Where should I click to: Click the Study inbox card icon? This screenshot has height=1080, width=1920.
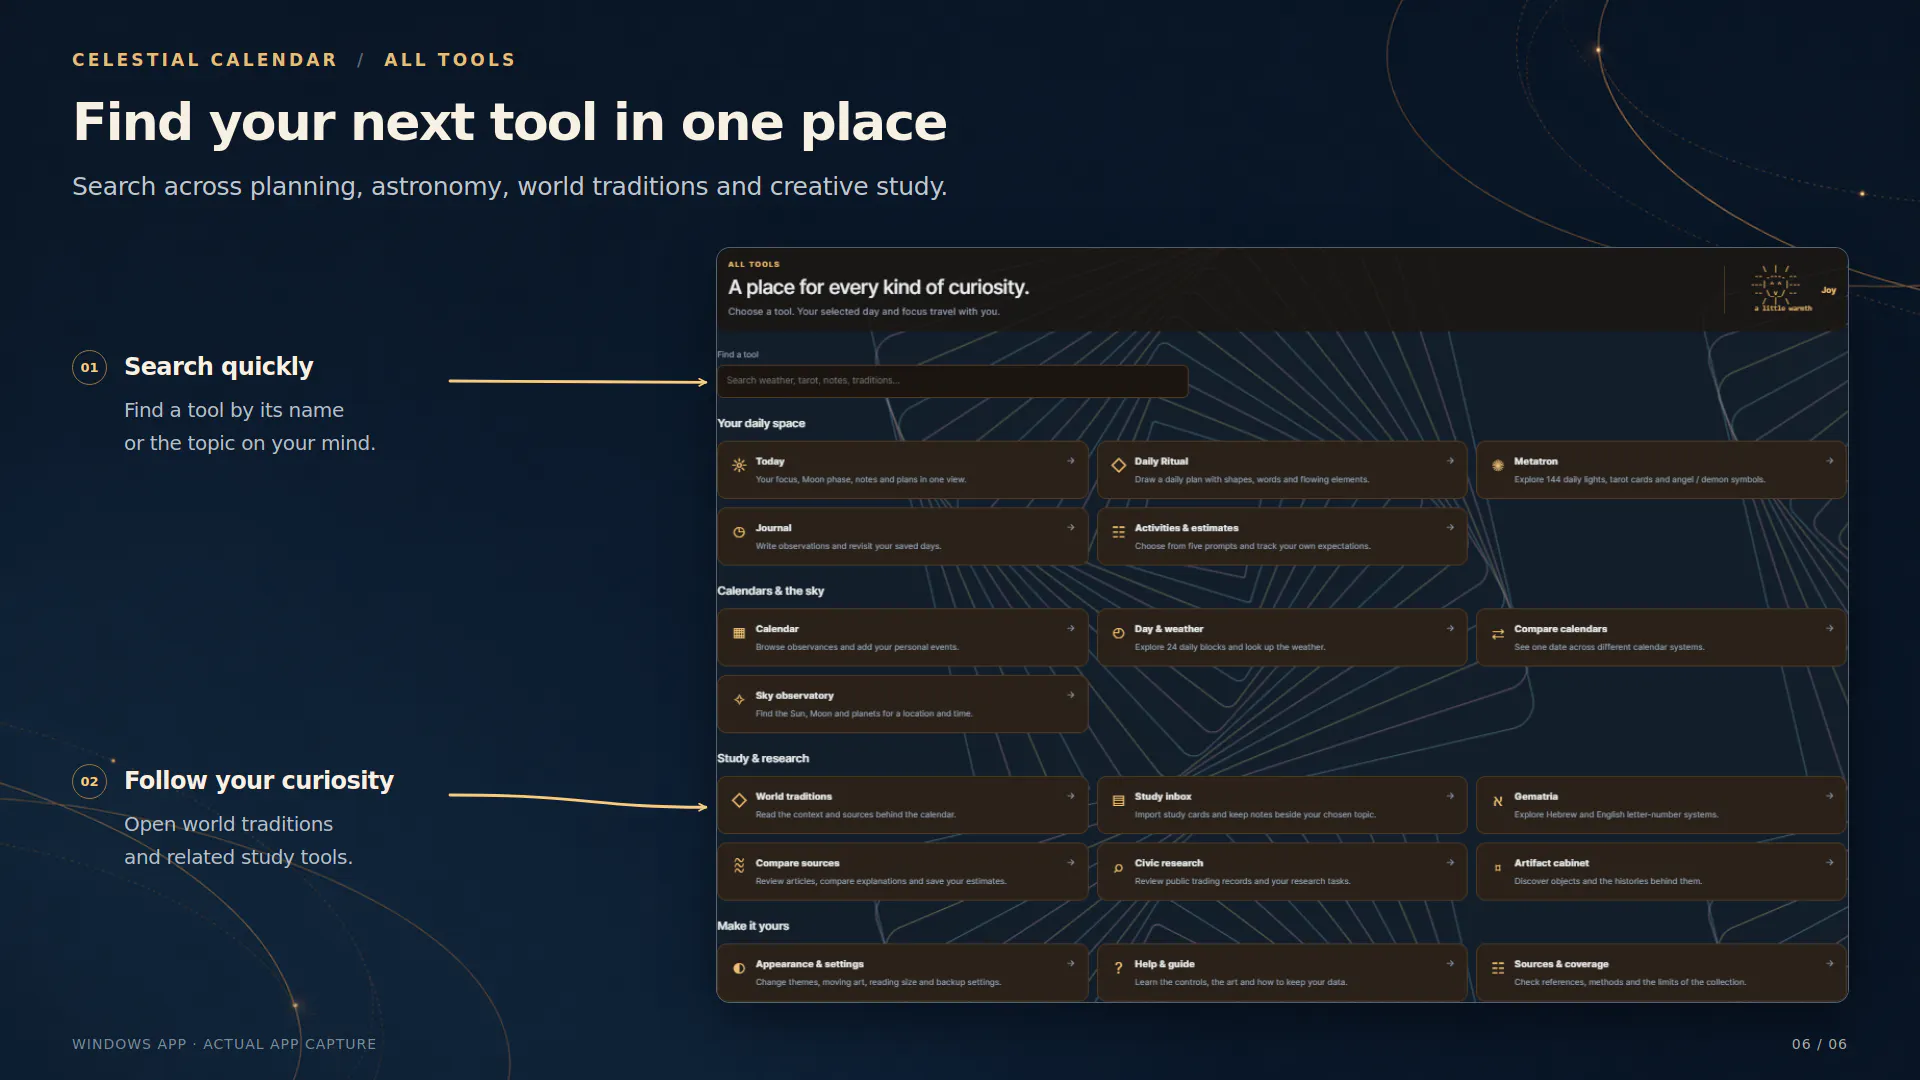[x=1118, y=801]
